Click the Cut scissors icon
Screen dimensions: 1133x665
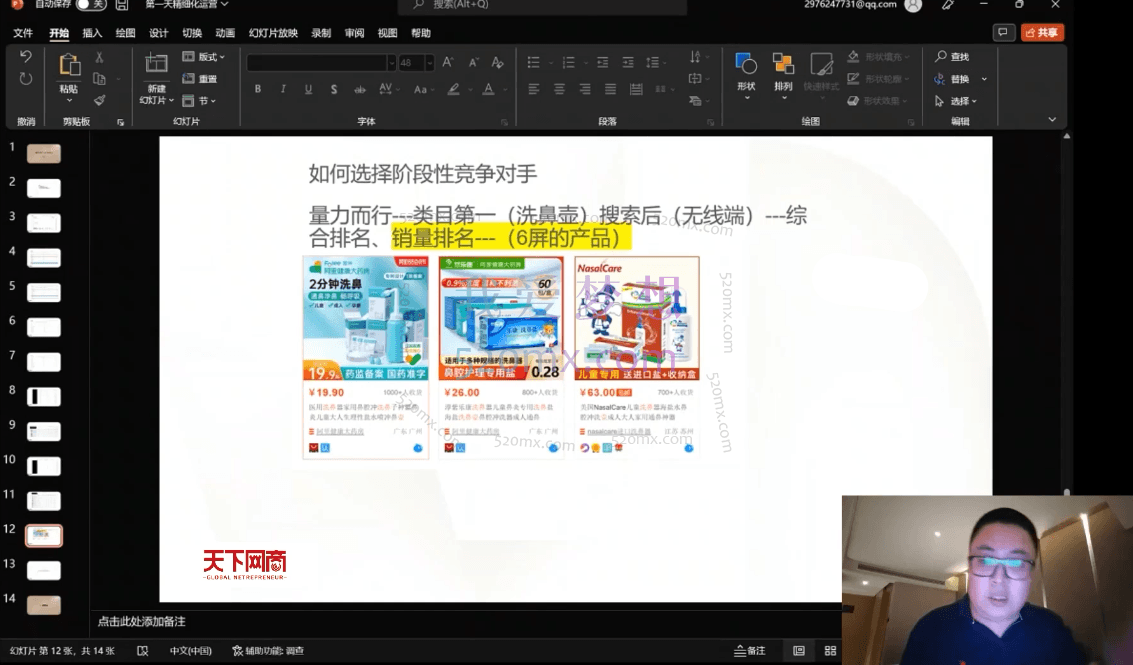pos(100,57)
